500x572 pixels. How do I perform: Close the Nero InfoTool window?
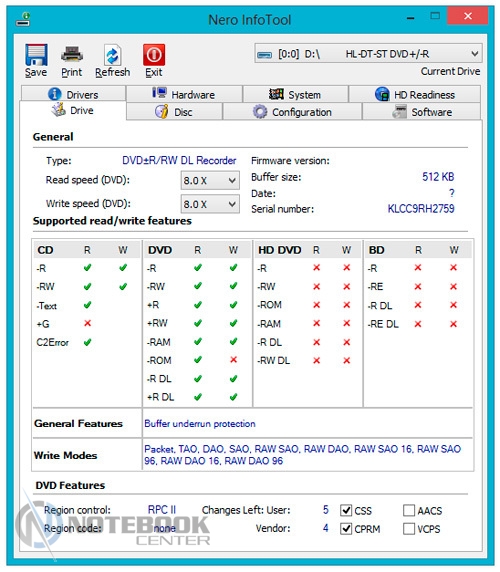[468, 16]
